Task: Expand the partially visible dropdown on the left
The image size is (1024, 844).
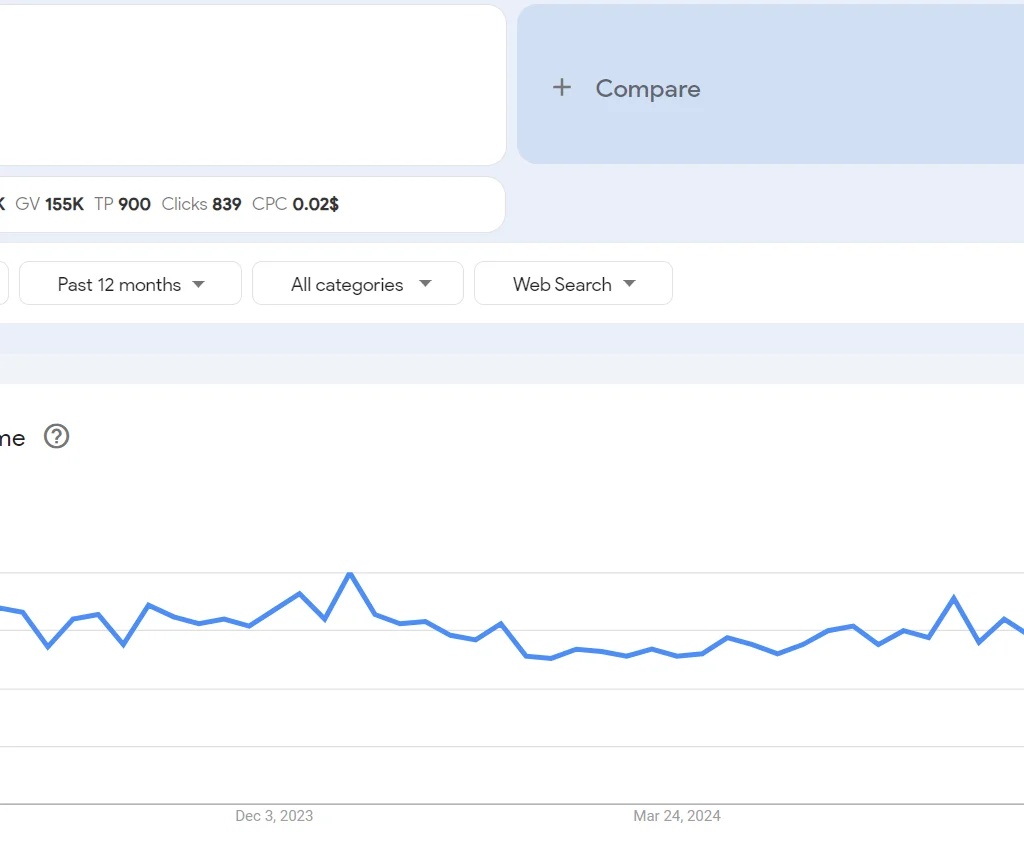Action: click(x=5, y=283)
